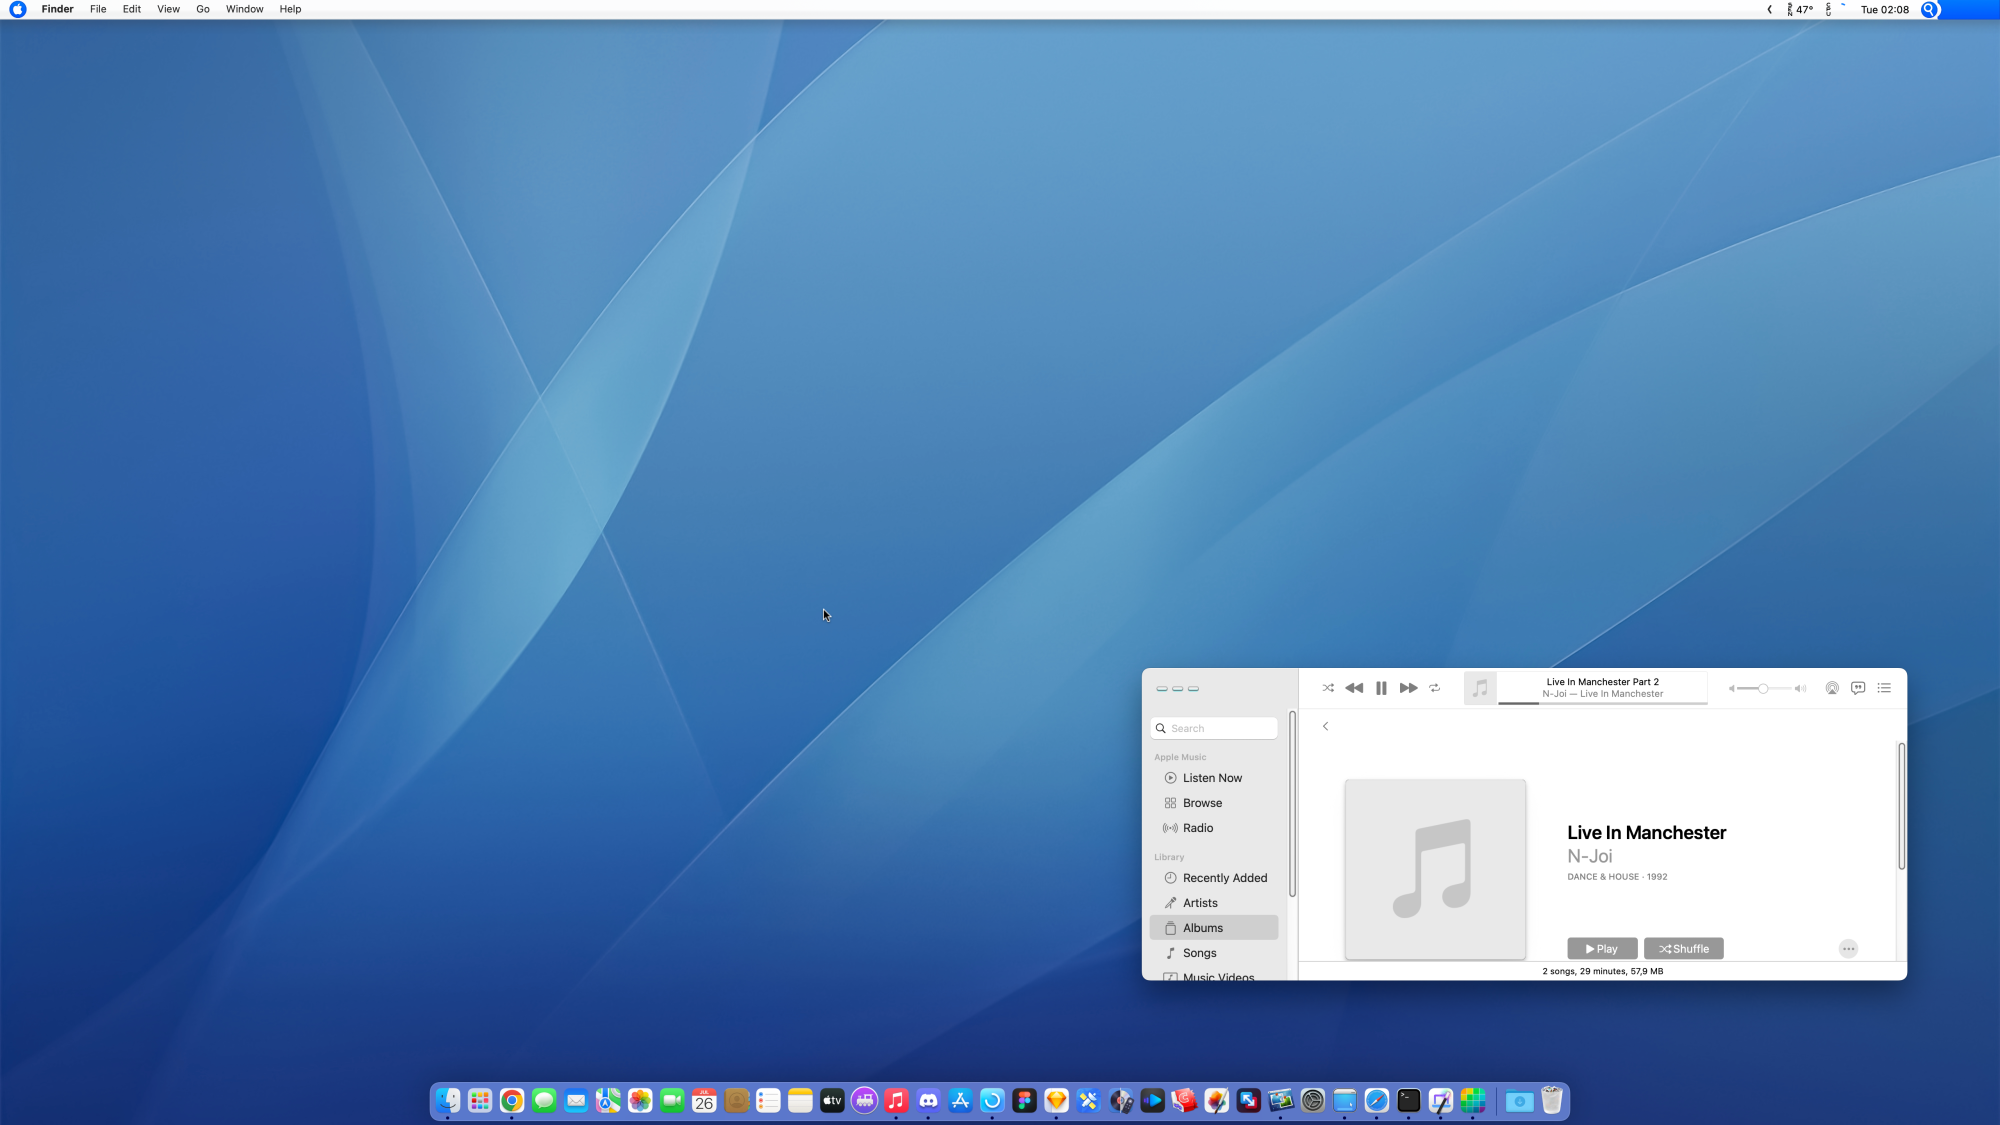
Task: Click the Repeat toggle icon
Action: [x=1434, y=687]
